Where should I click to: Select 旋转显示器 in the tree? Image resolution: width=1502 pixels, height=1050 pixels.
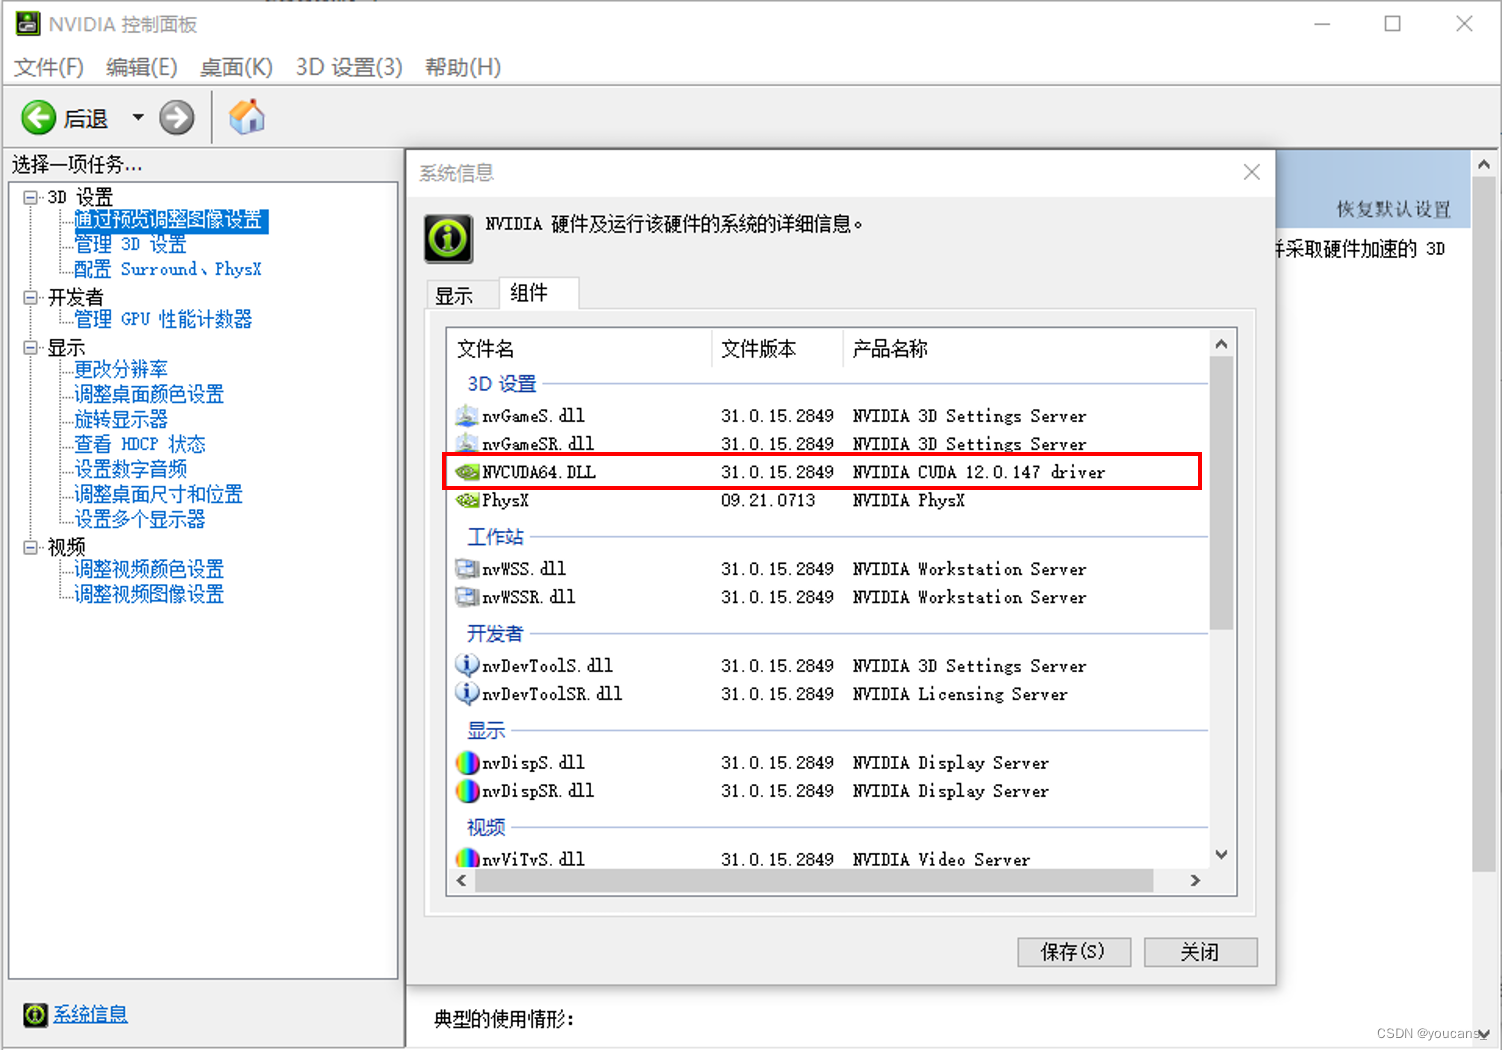121,419
